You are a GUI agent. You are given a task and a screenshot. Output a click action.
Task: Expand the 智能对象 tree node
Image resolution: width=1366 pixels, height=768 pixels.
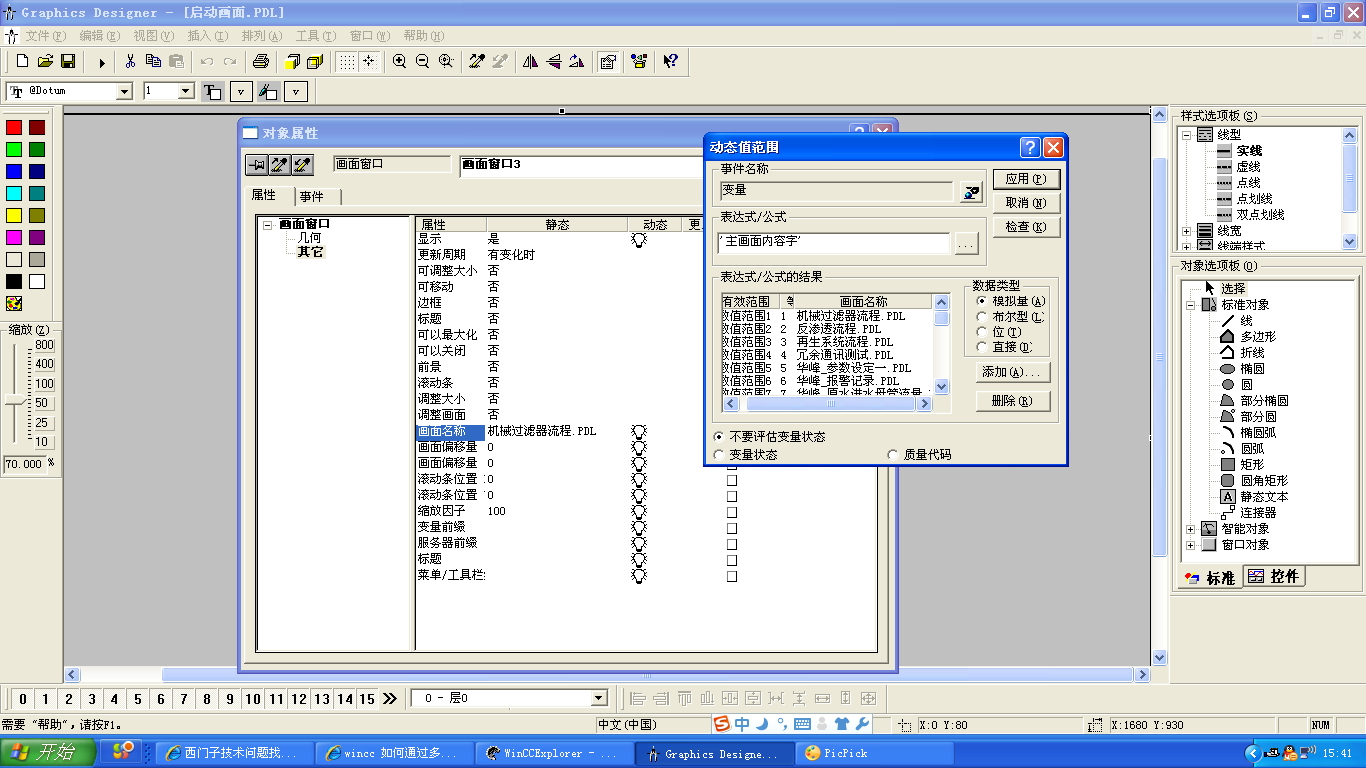tap(1190, 529)
